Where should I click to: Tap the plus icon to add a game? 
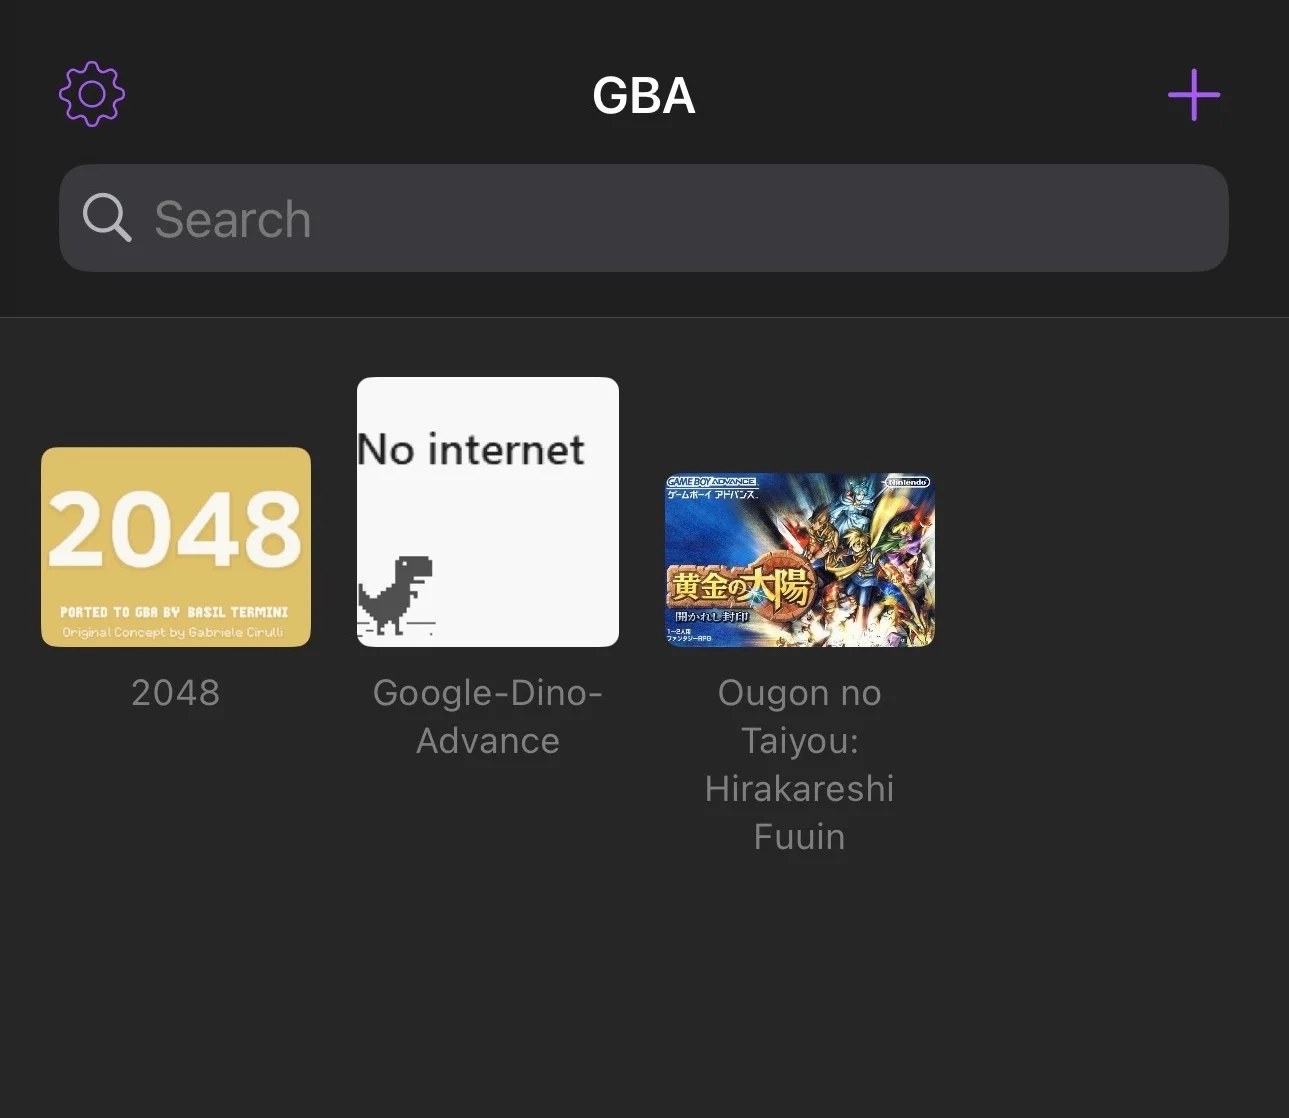click(x=1194, y=95)
